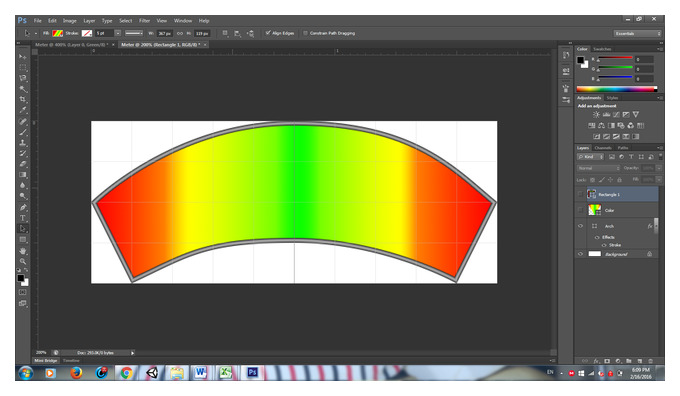Open the stroke line style dropdown
680x396 pixels.
click(x=134, y=33)
